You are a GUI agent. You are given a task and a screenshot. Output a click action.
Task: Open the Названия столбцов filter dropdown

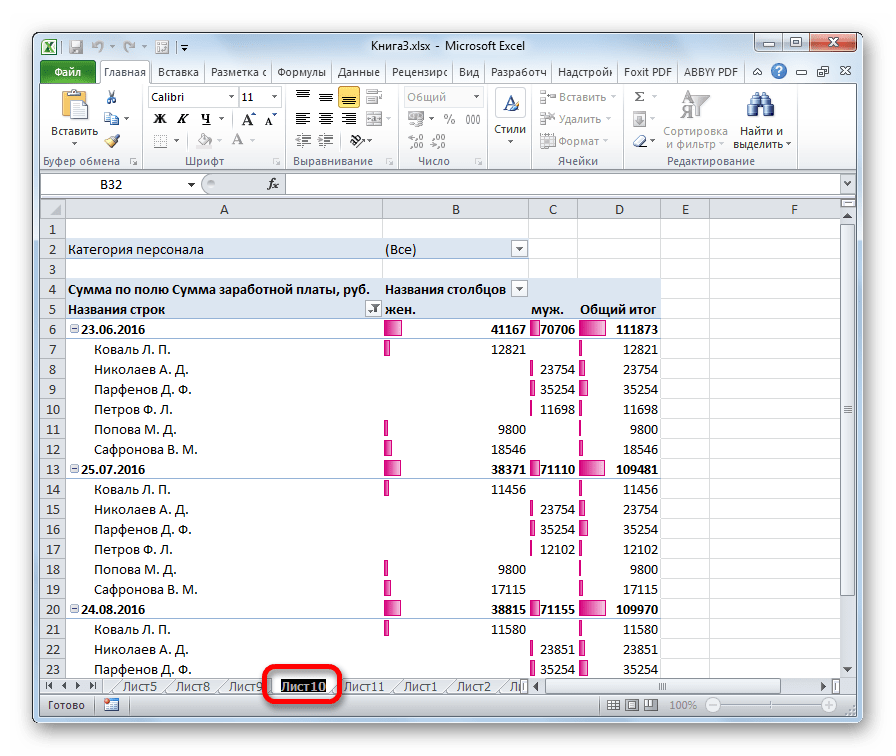[x=518, y=289]
